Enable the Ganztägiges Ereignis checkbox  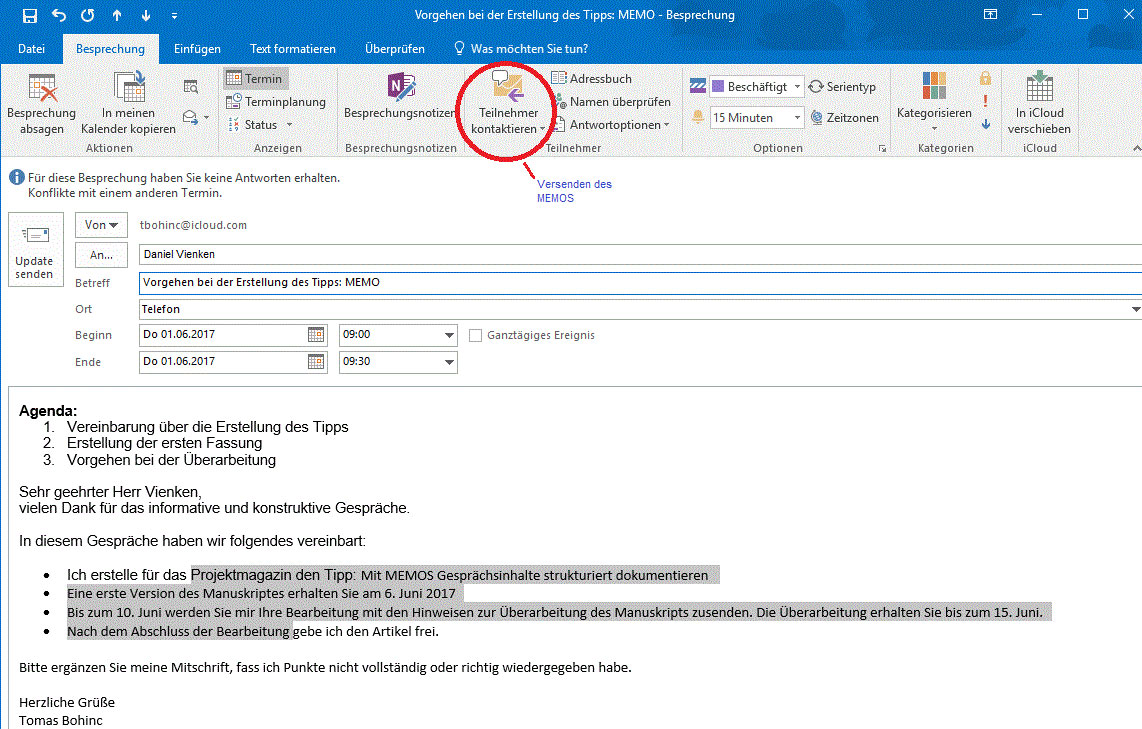point(476,335)
